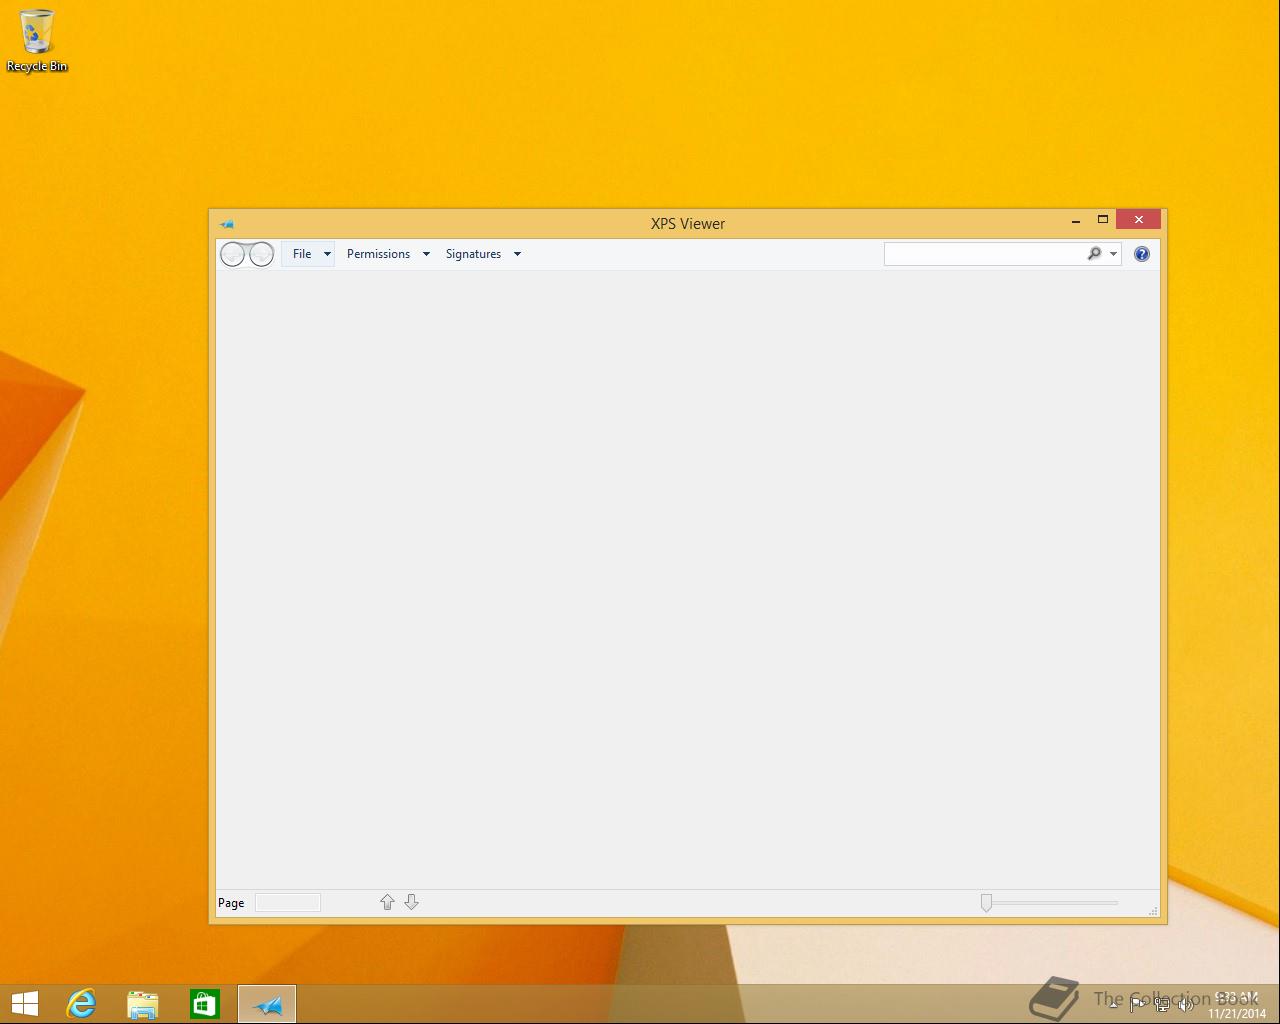Viewport: 1280px width, 1024px height.
Task: Click the magnifier search icon
Action: (1094, 254)
